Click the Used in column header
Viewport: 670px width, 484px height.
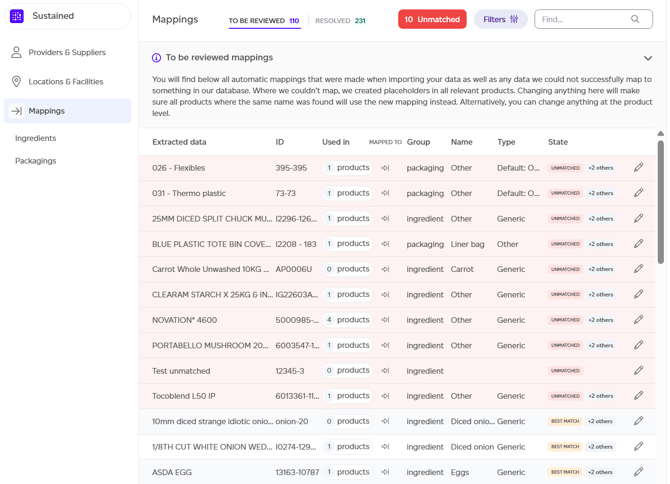335,142
